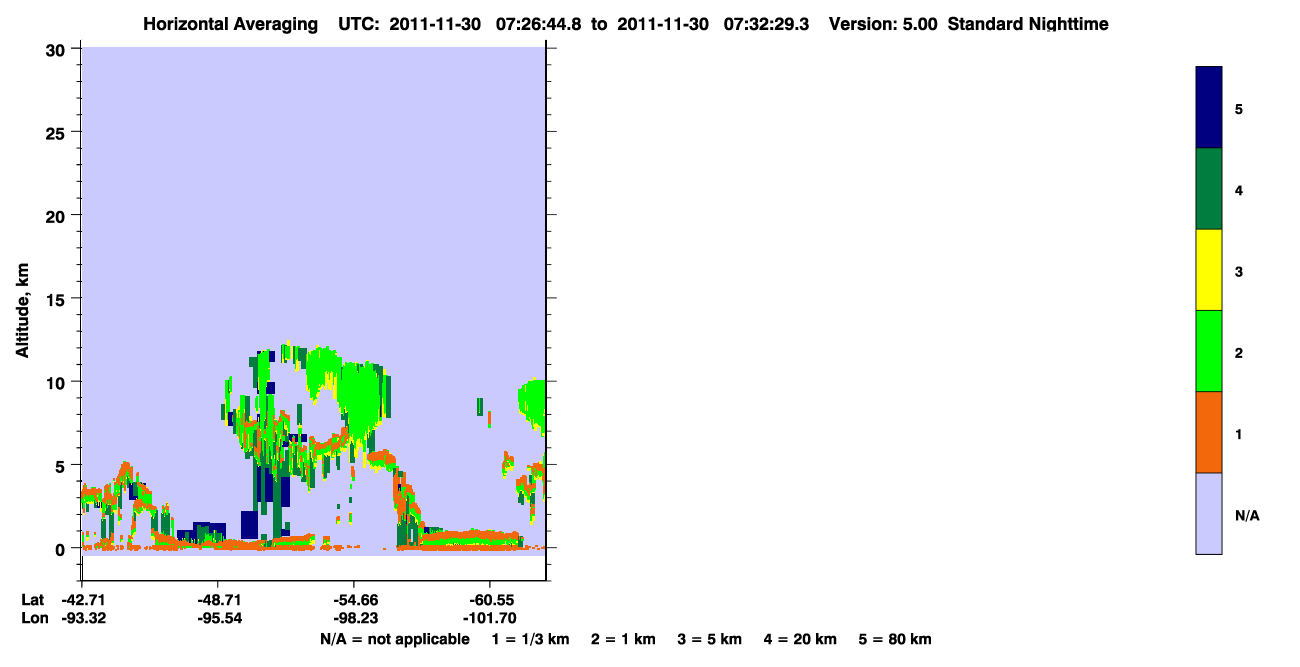Image resolution: width=1300 pixels, height=667 pixels.
Task: Click the '5 = 80 km' legend note
Action: pyautogui.click(x=895, y=639)
